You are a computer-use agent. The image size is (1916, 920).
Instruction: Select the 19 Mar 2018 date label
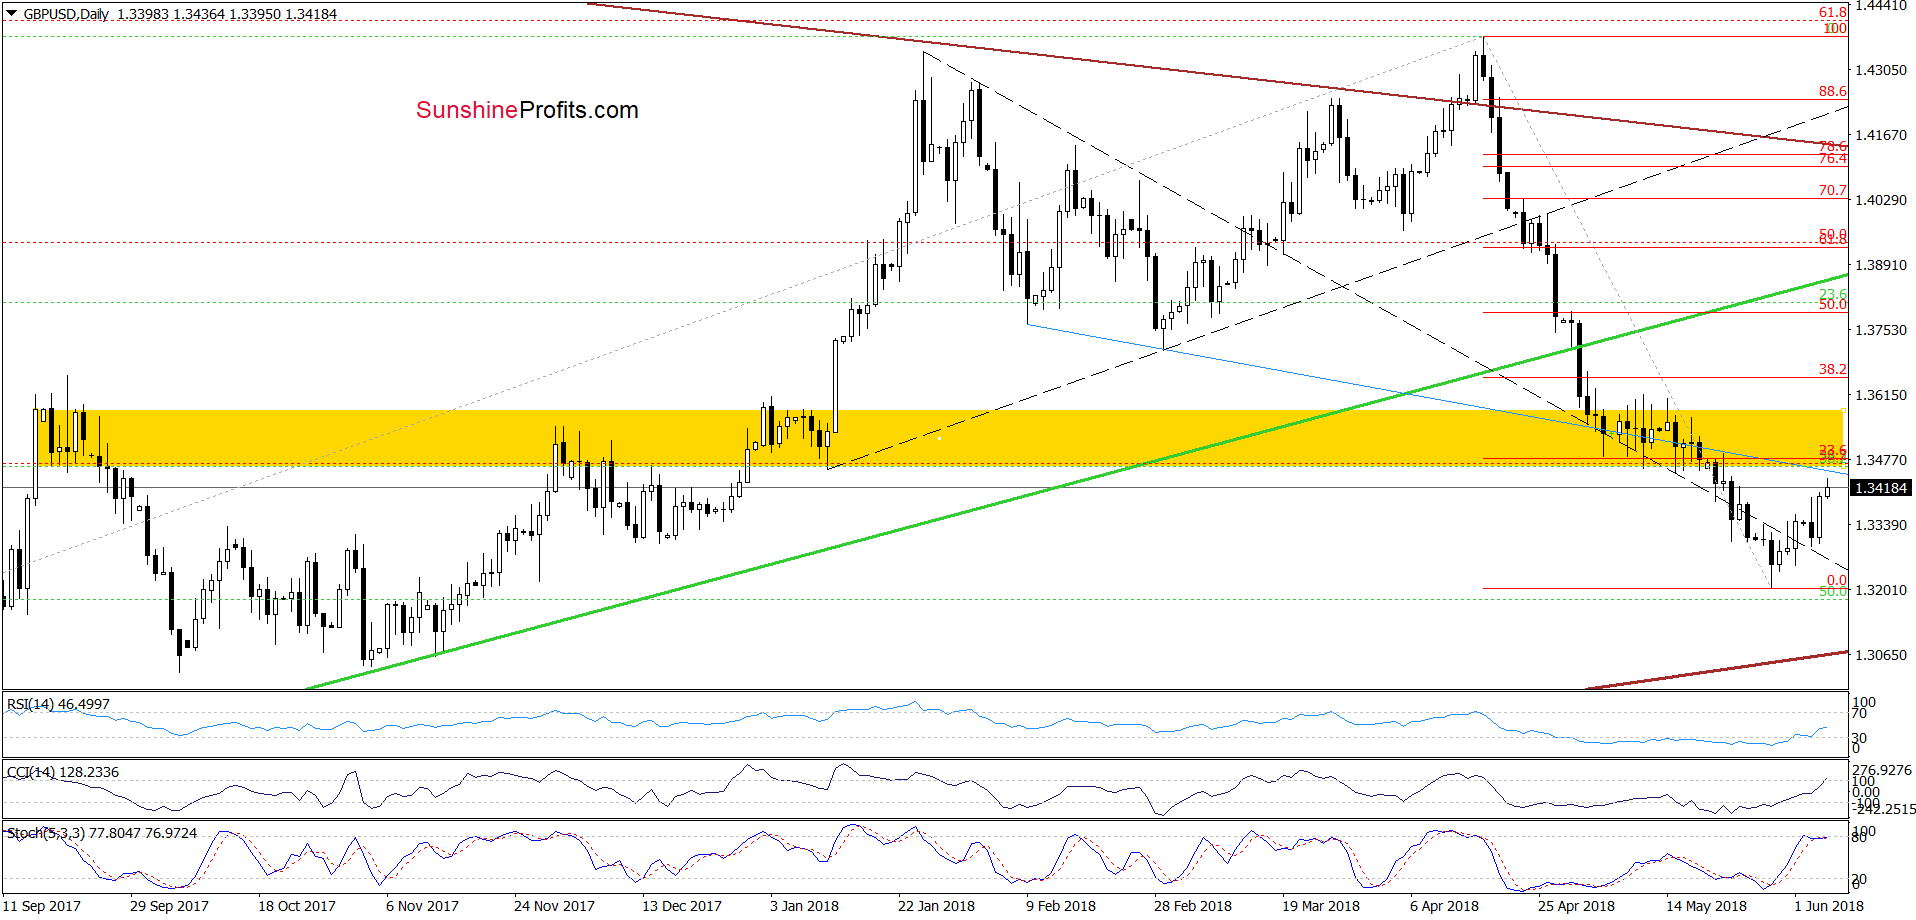[1321, 906]
